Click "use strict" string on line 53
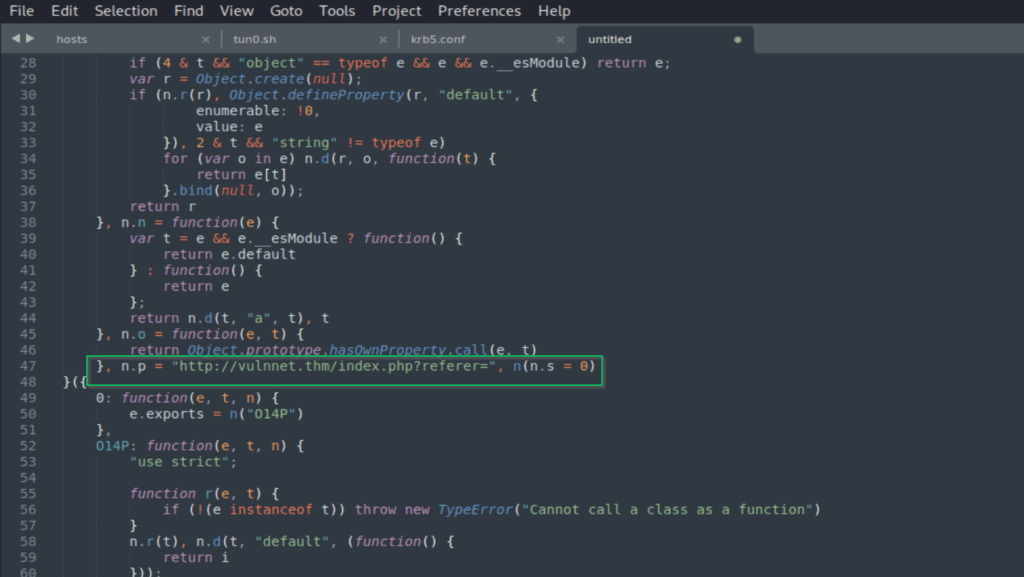 point(179,462)
